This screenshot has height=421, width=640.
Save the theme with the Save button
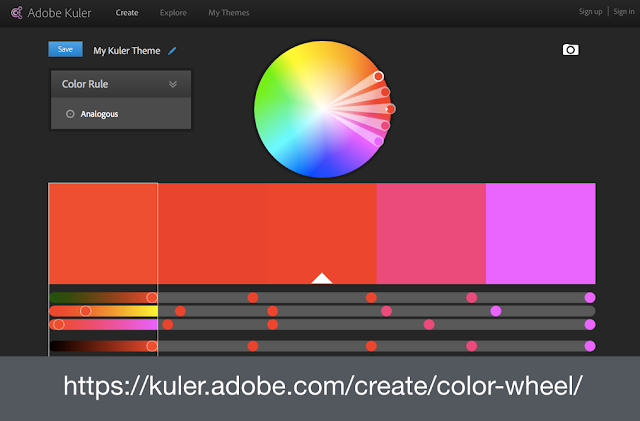click(65, 49)
